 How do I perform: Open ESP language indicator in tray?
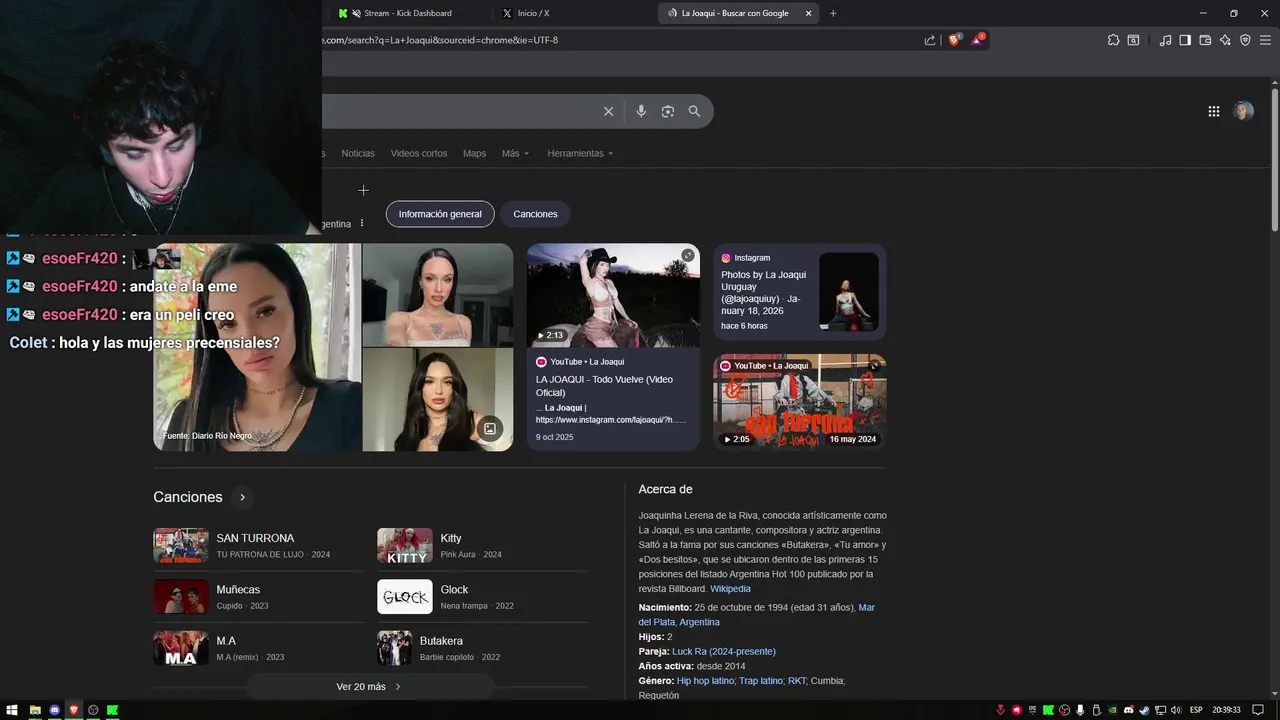click(1195, 710)
